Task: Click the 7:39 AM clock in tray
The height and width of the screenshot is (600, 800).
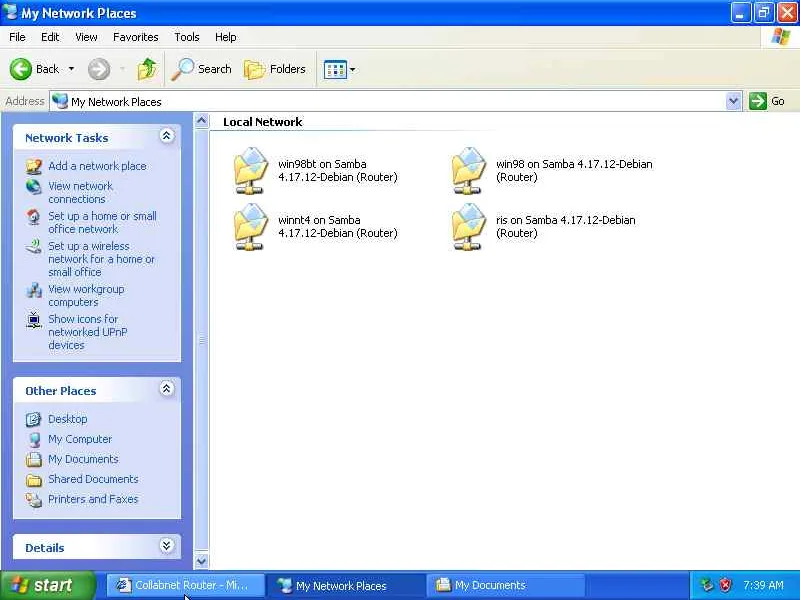Action: click(763, 585)
